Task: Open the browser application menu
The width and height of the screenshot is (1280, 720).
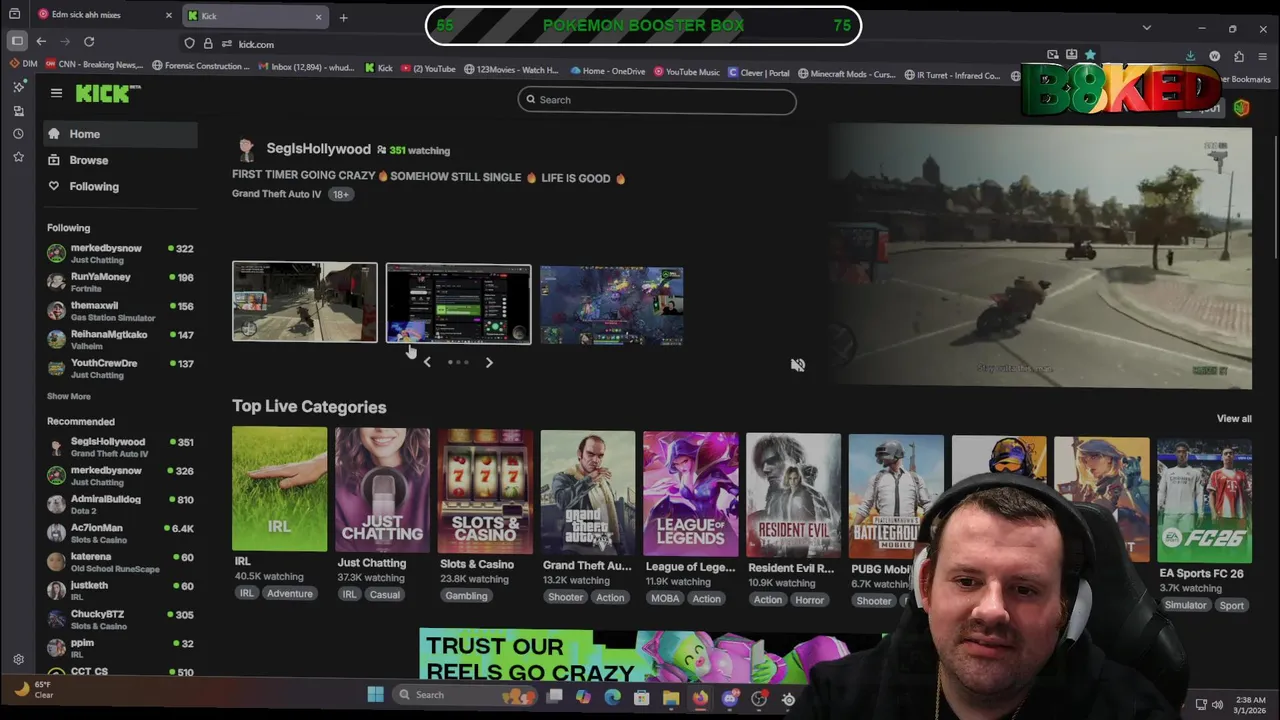Action: (x=1263, y=56)
